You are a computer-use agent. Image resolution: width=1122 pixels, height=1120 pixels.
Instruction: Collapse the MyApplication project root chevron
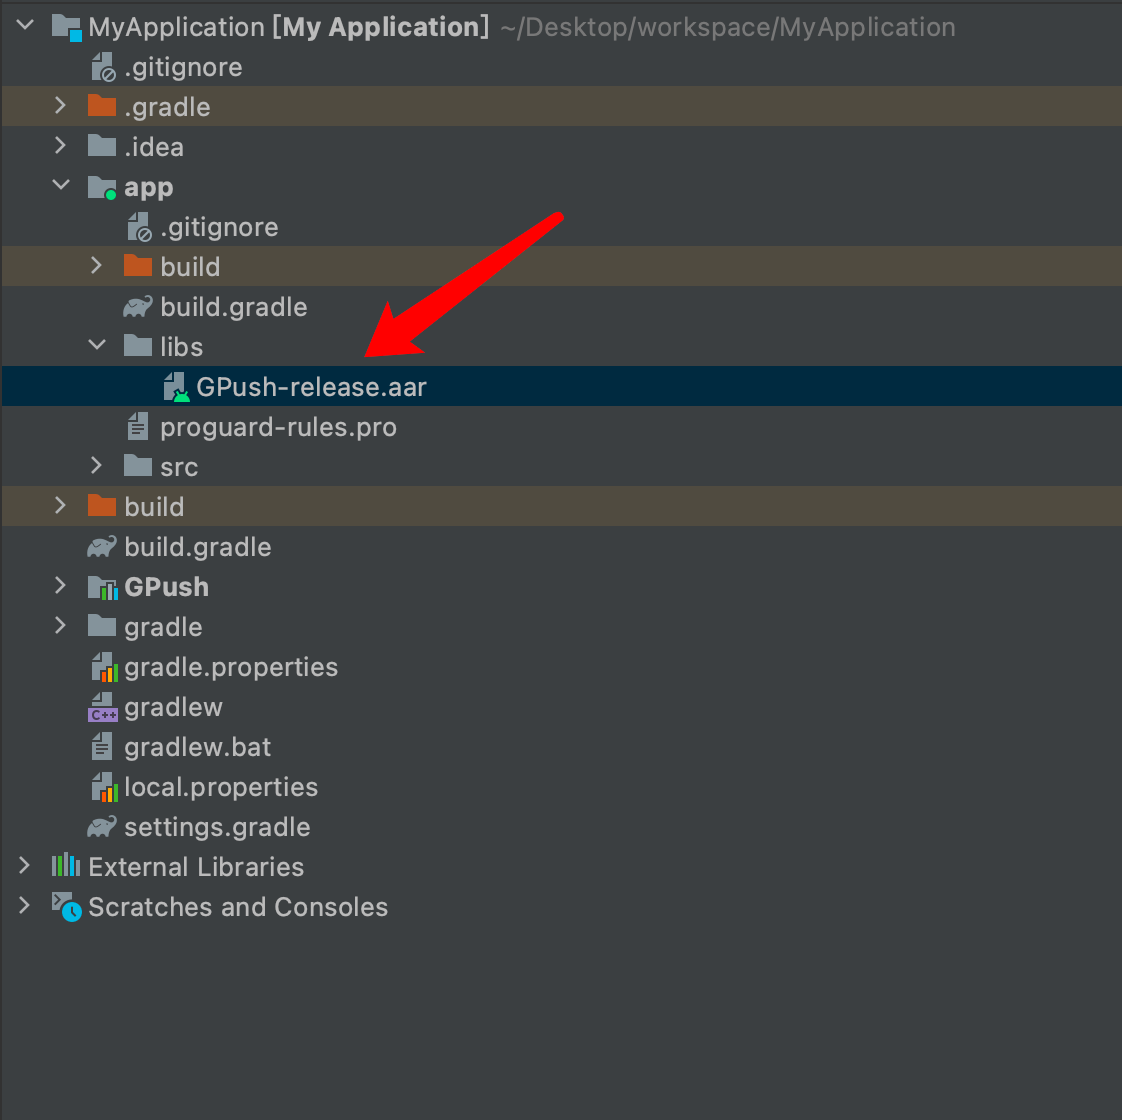25,26
